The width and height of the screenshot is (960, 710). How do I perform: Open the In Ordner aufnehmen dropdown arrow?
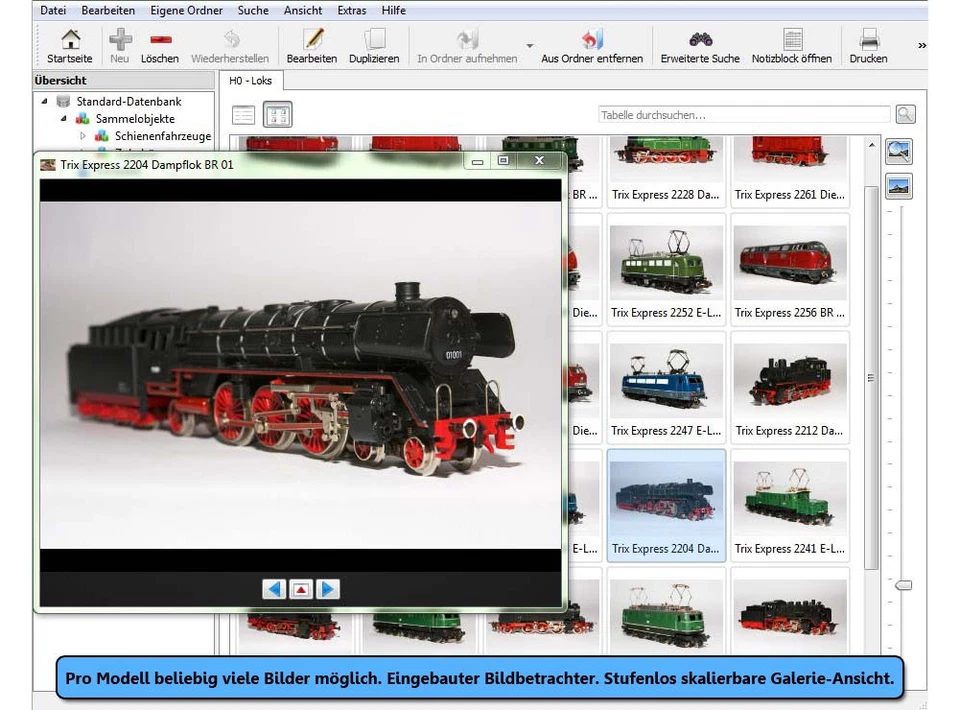528,46
